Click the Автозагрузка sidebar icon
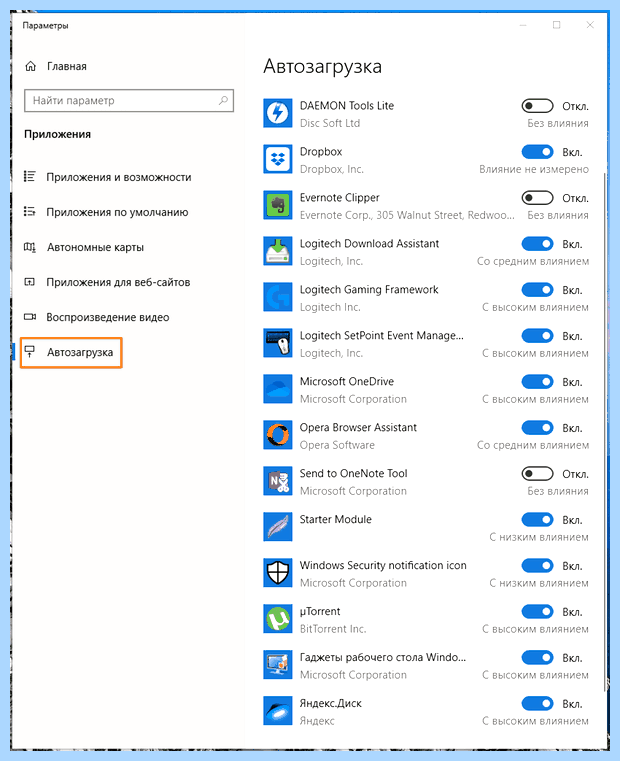The image size is (620, 761). click(x=30, y=352)
